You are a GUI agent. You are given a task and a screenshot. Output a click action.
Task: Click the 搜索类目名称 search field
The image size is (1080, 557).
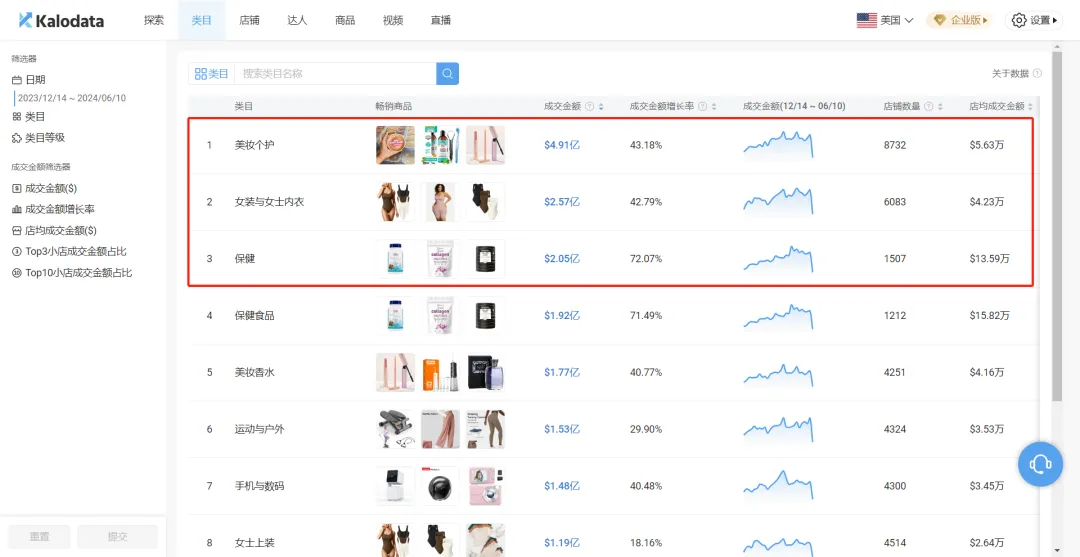pos(335,74)
